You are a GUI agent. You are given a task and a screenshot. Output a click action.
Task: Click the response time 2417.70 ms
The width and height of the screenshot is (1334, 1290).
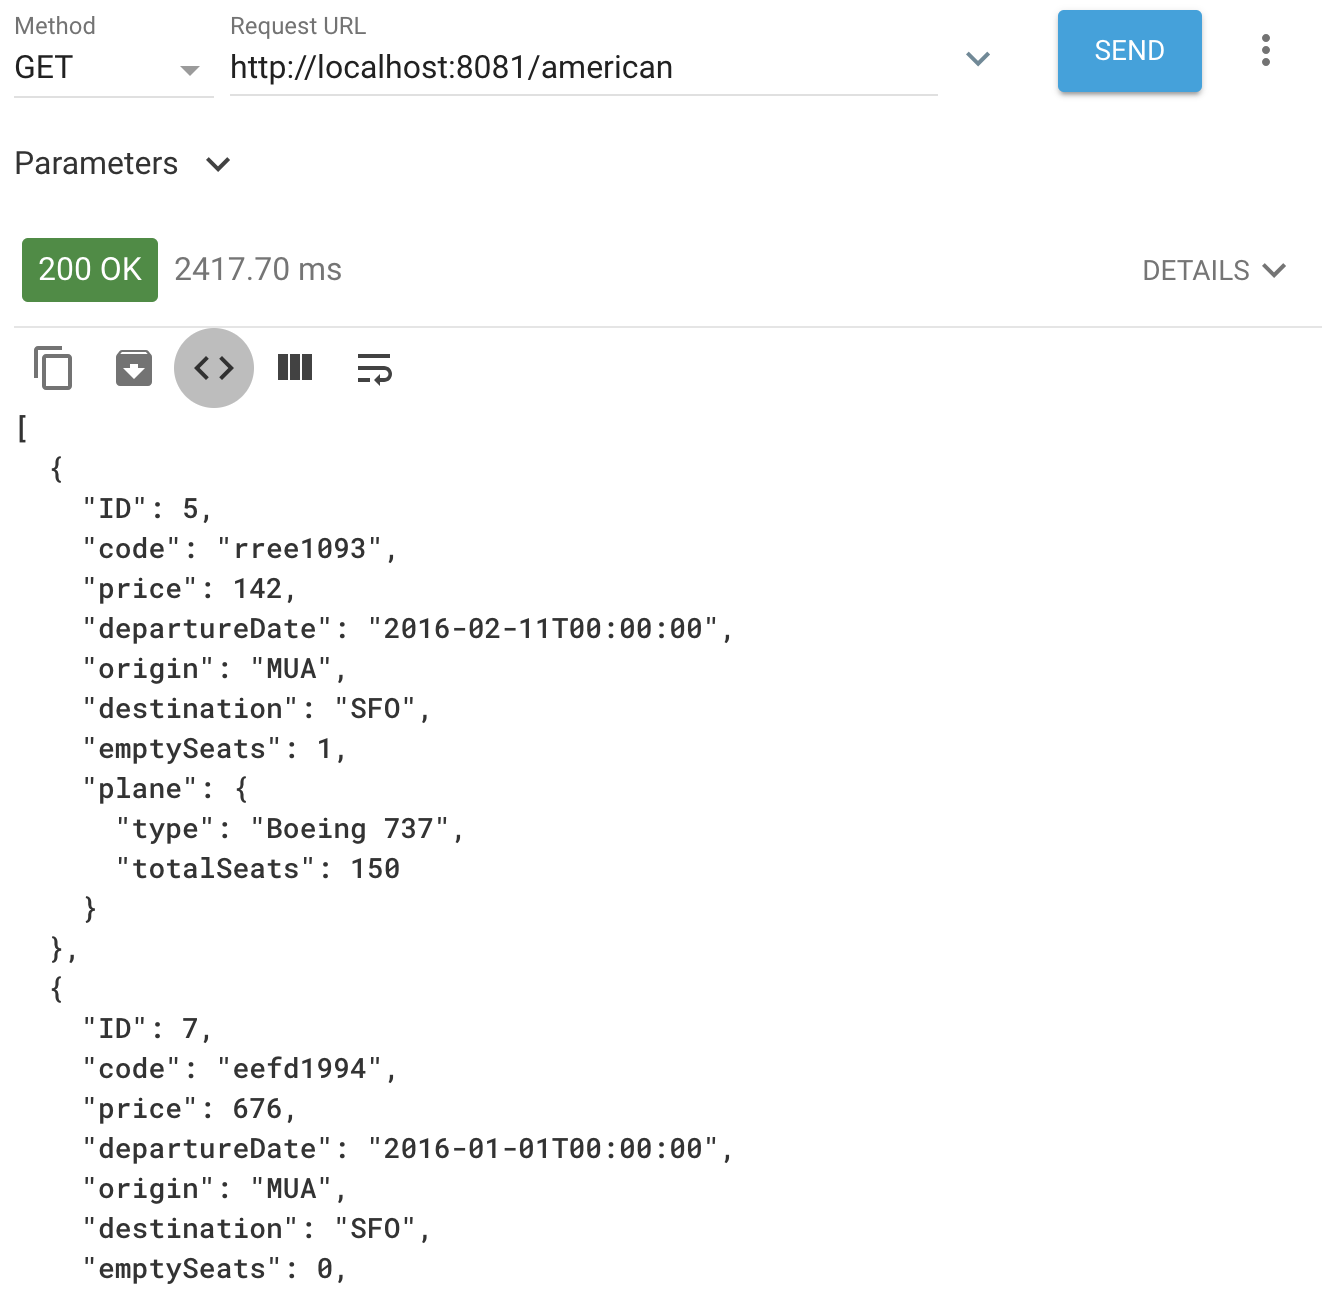[x=258, y=270]
